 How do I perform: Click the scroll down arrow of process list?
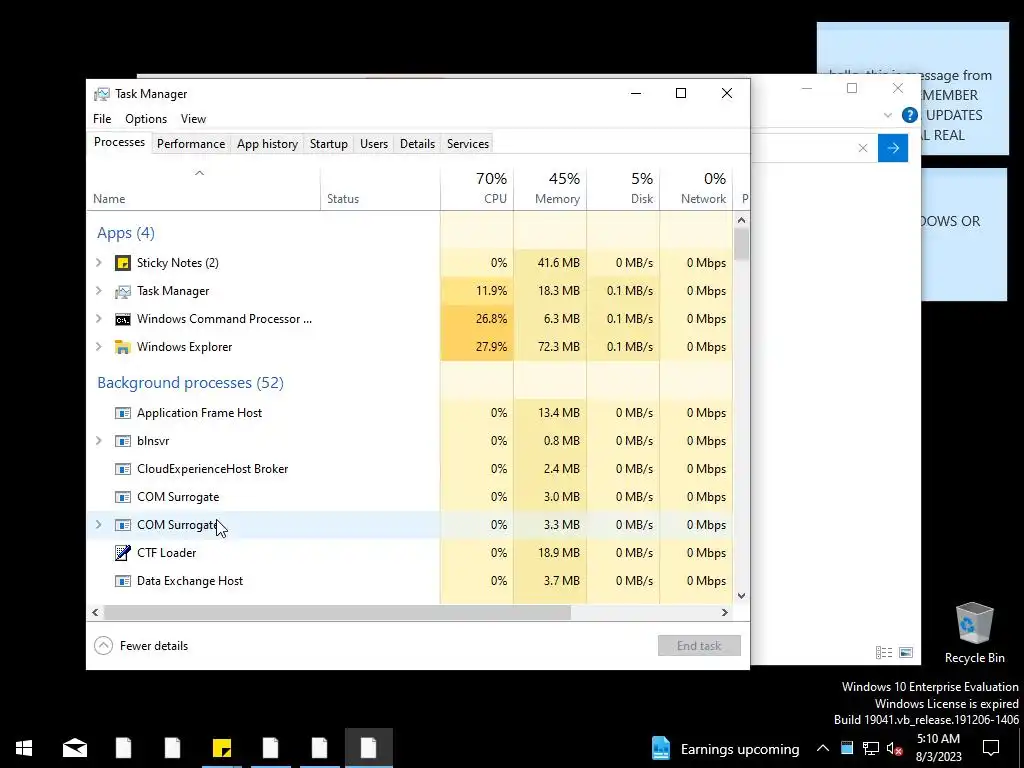[x=741, y=596]
